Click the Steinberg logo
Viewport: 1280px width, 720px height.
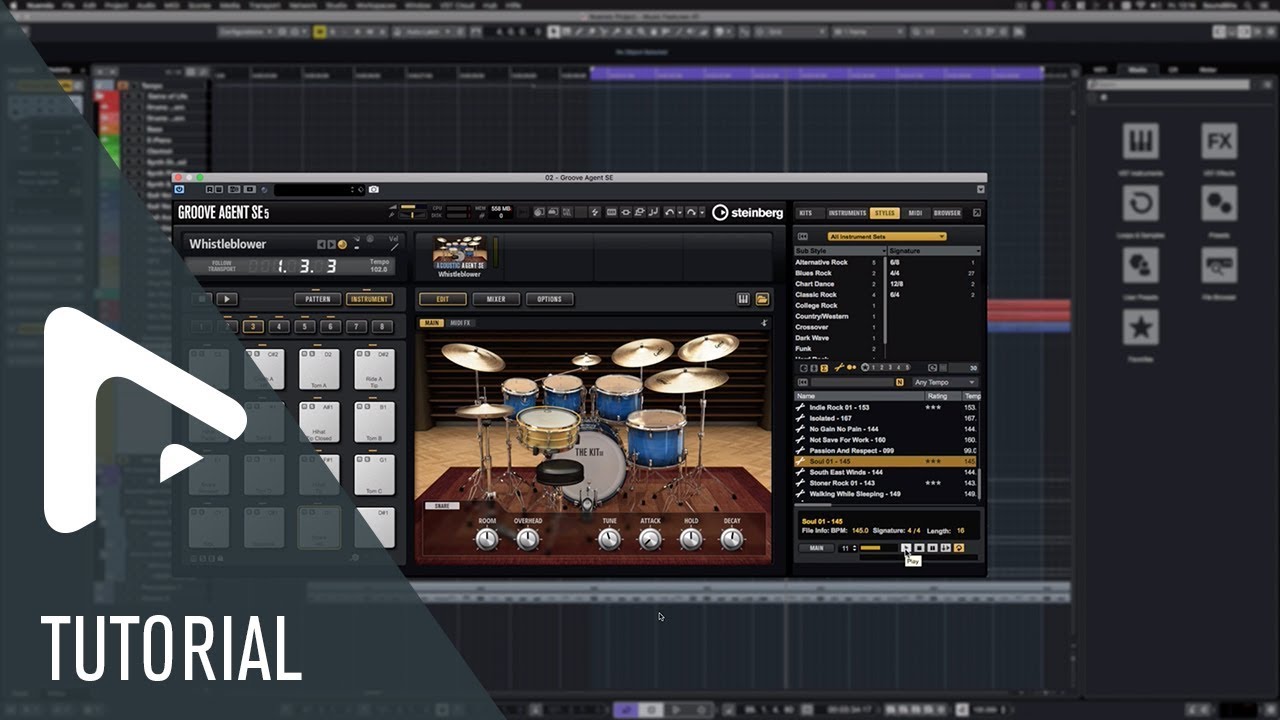point(747,212)
